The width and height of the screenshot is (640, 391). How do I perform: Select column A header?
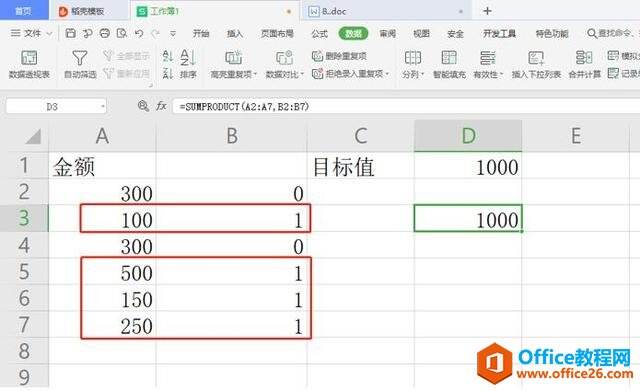click(102, 136)
